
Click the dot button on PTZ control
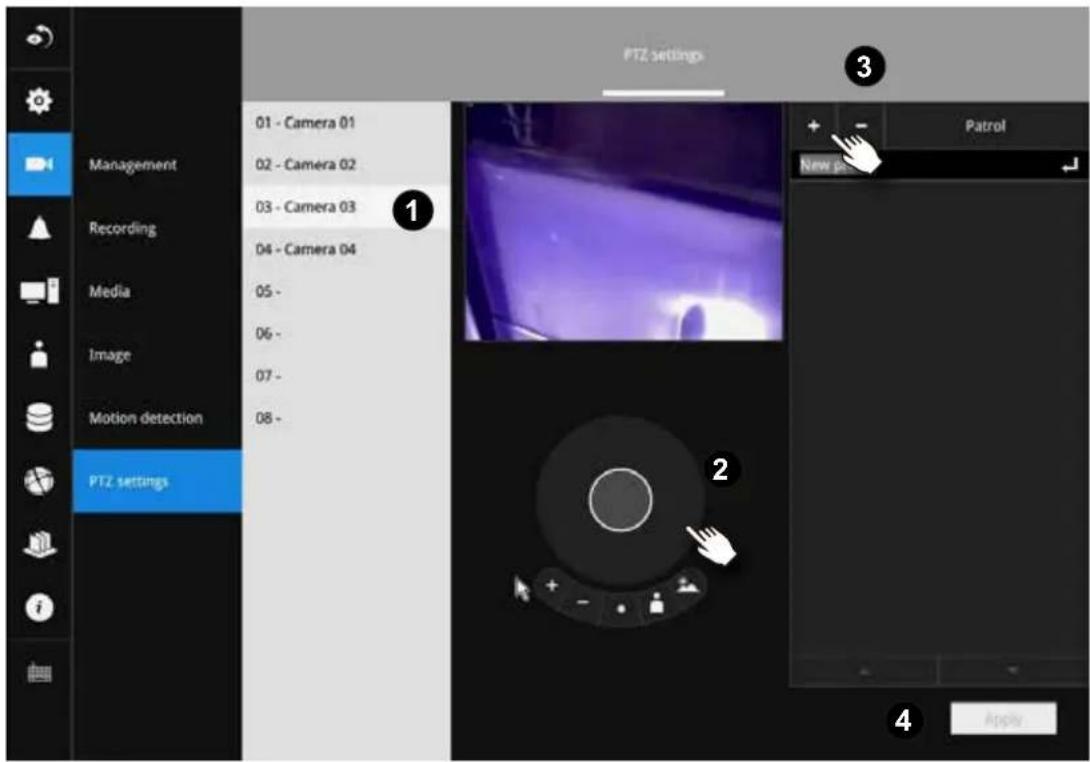[621, 609]
